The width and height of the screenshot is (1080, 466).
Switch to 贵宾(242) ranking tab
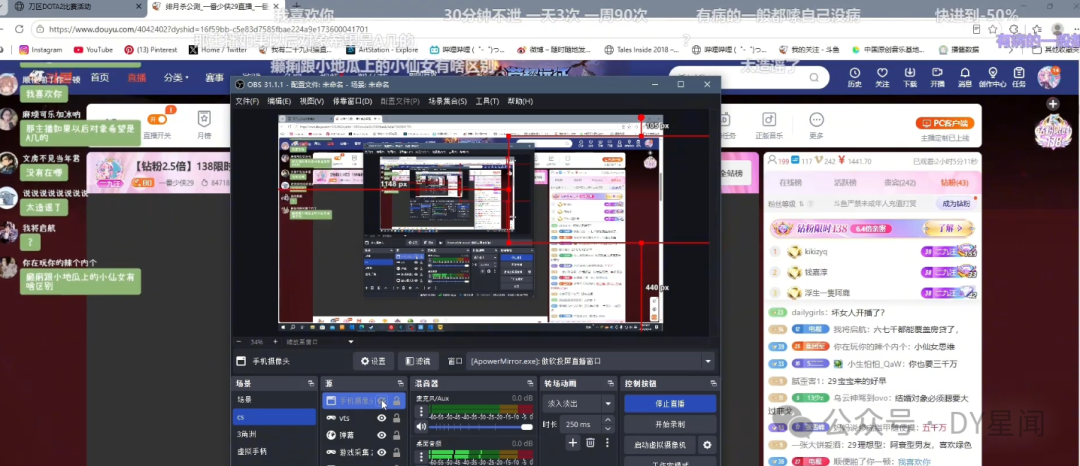click(900, 182)
